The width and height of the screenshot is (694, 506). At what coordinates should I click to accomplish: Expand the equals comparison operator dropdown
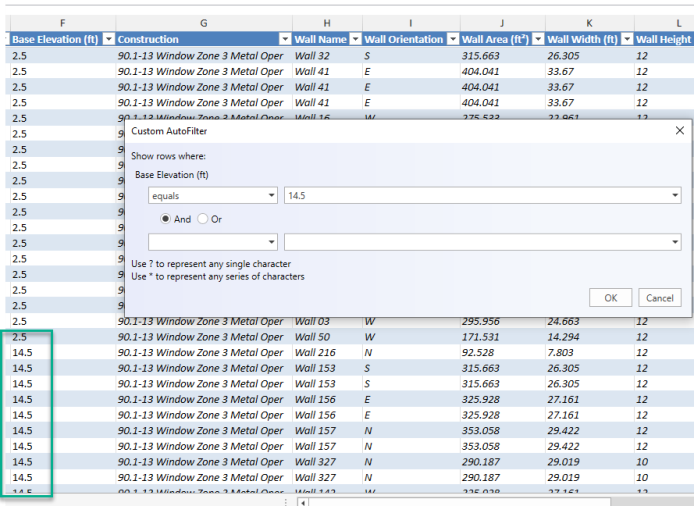point(271,196)
